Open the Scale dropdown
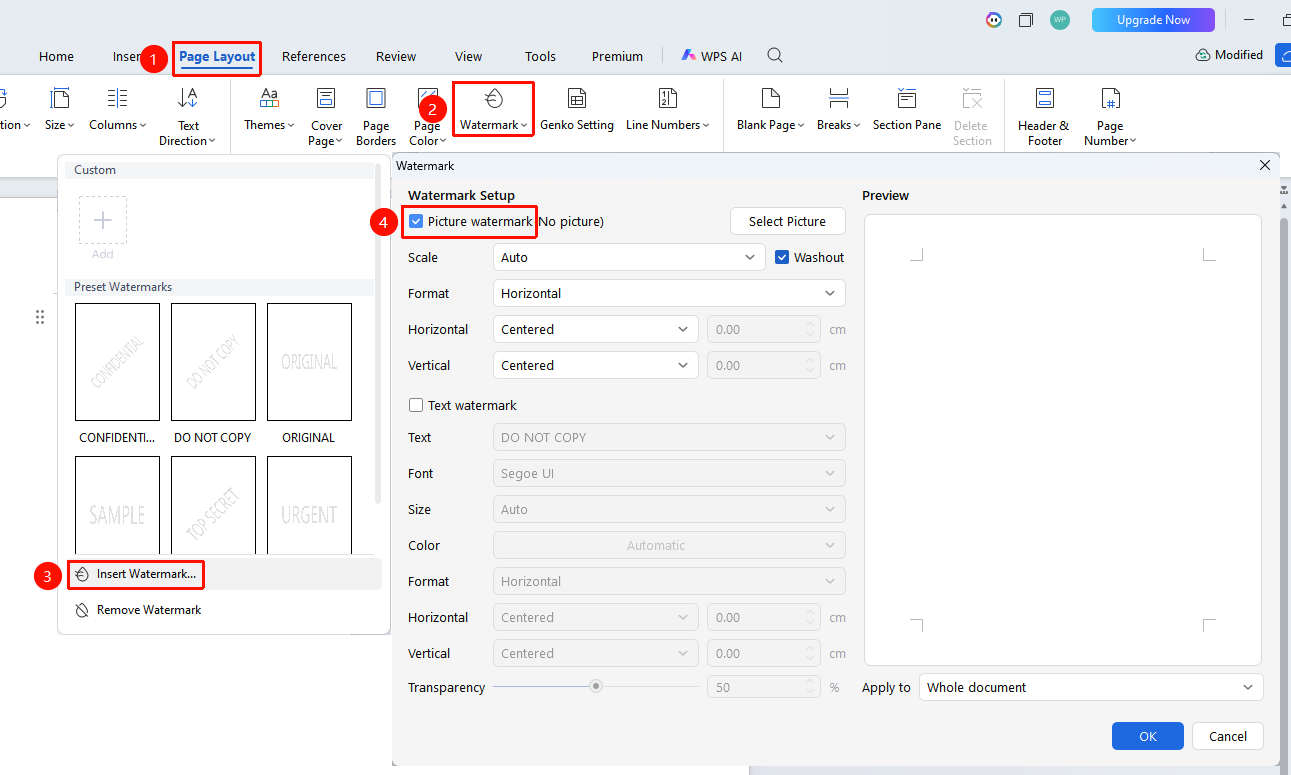 point(629,257)
